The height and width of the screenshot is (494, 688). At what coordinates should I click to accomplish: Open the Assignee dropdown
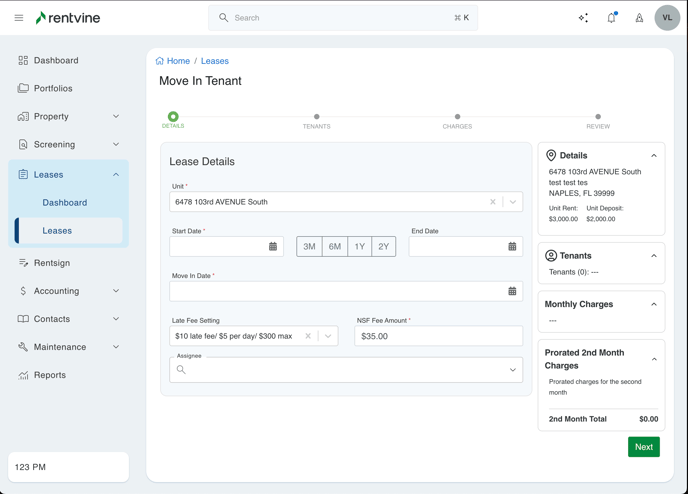click(x=512, y=370)
